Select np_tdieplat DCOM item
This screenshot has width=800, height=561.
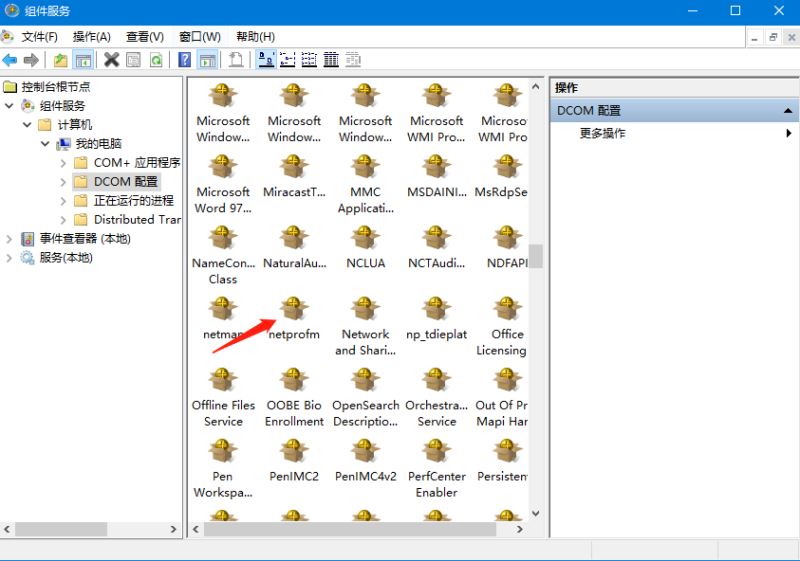pos(436,319)
